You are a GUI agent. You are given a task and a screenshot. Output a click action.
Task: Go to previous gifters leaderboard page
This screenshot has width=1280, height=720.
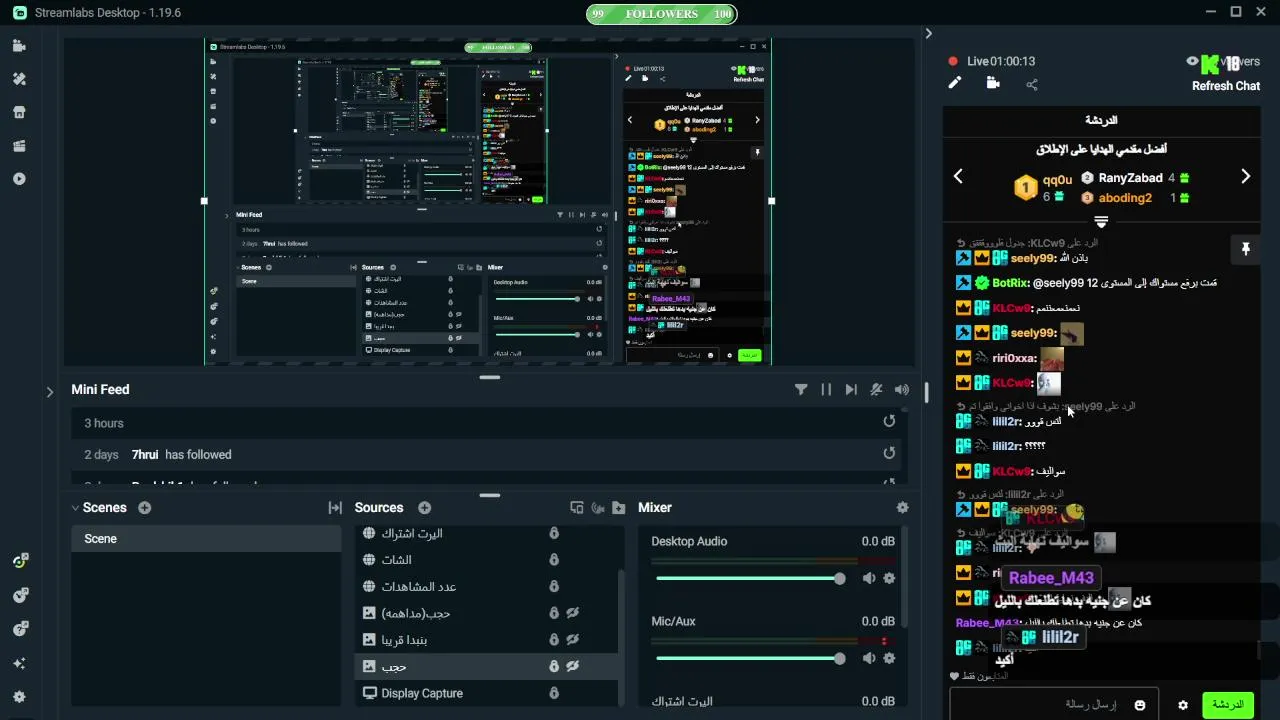958,177
